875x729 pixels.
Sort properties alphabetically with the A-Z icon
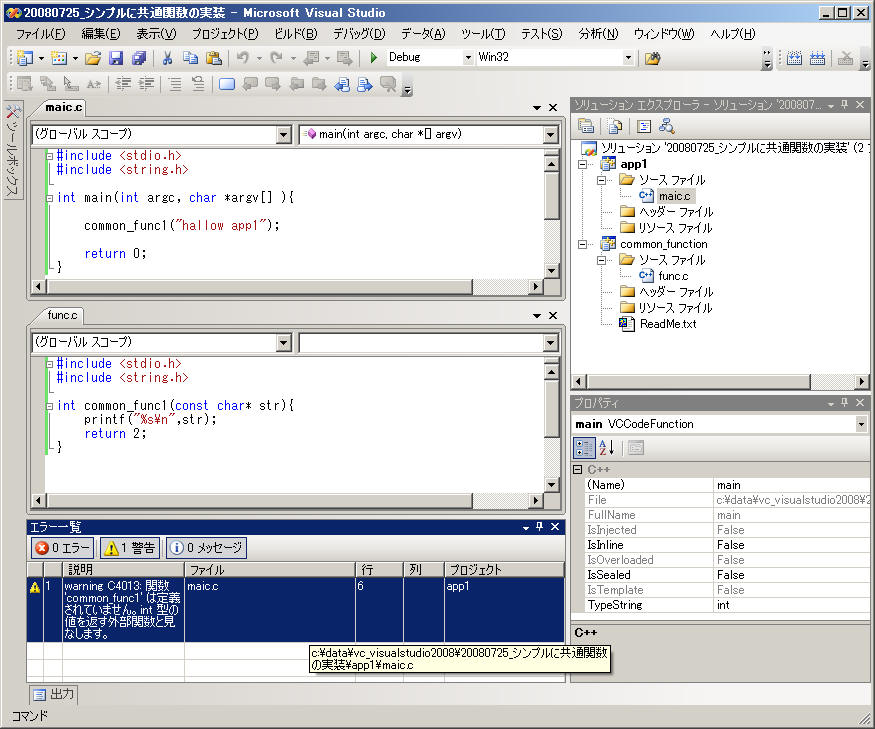click(607, 448)
